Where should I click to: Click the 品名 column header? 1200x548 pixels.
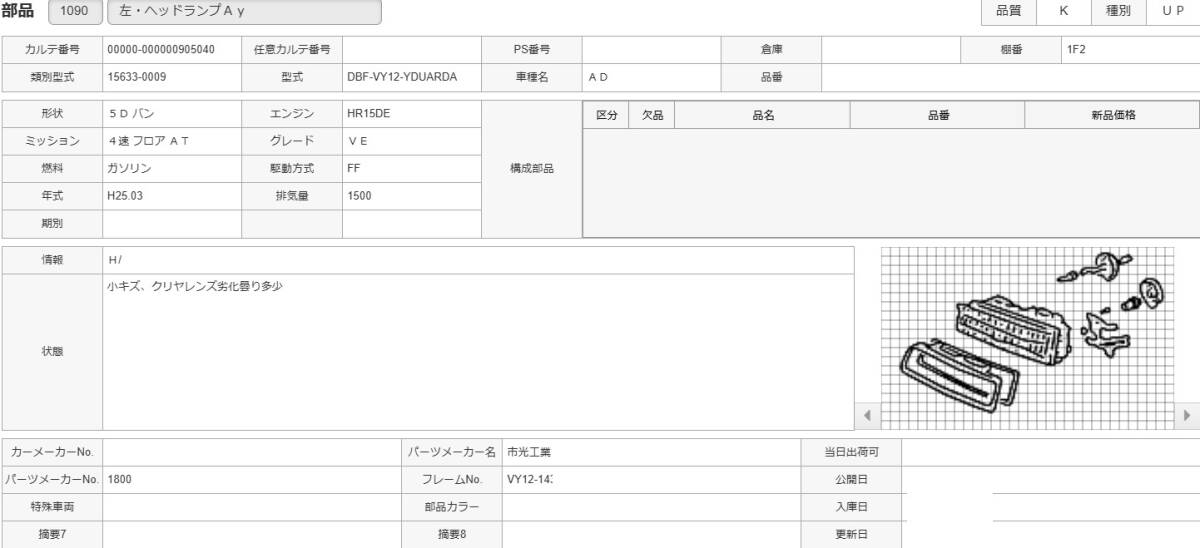(x=764, y=115)
